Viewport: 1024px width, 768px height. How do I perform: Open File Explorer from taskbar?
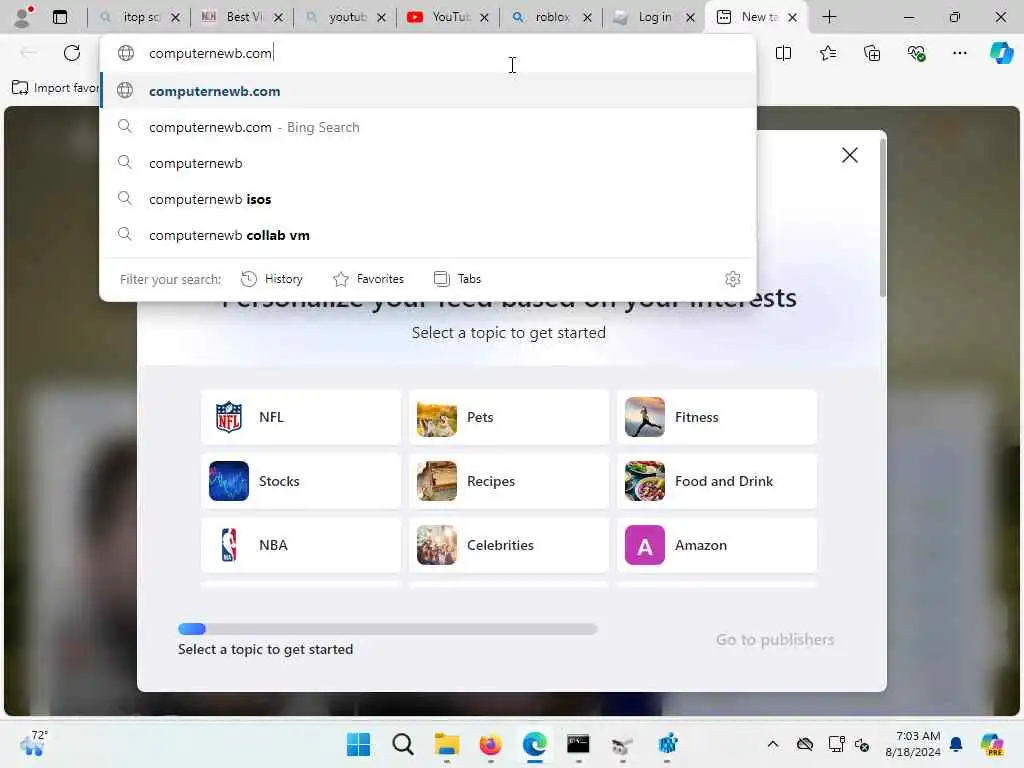coord(447,744)
